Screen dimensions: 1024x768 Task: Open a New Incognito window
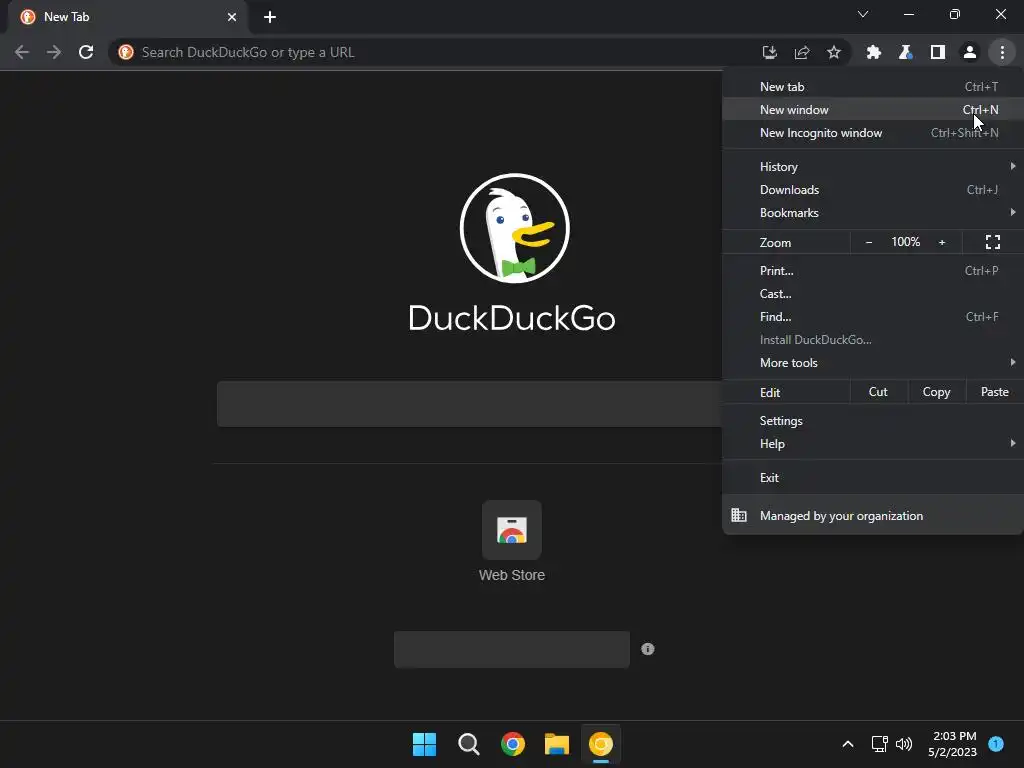tap(872, 133)
